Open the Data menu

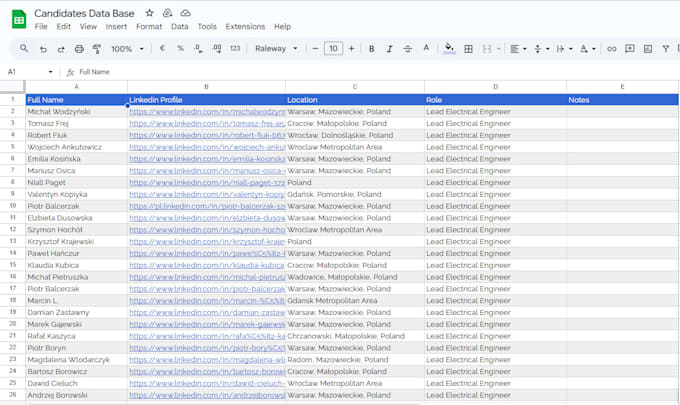pos(180,27)
